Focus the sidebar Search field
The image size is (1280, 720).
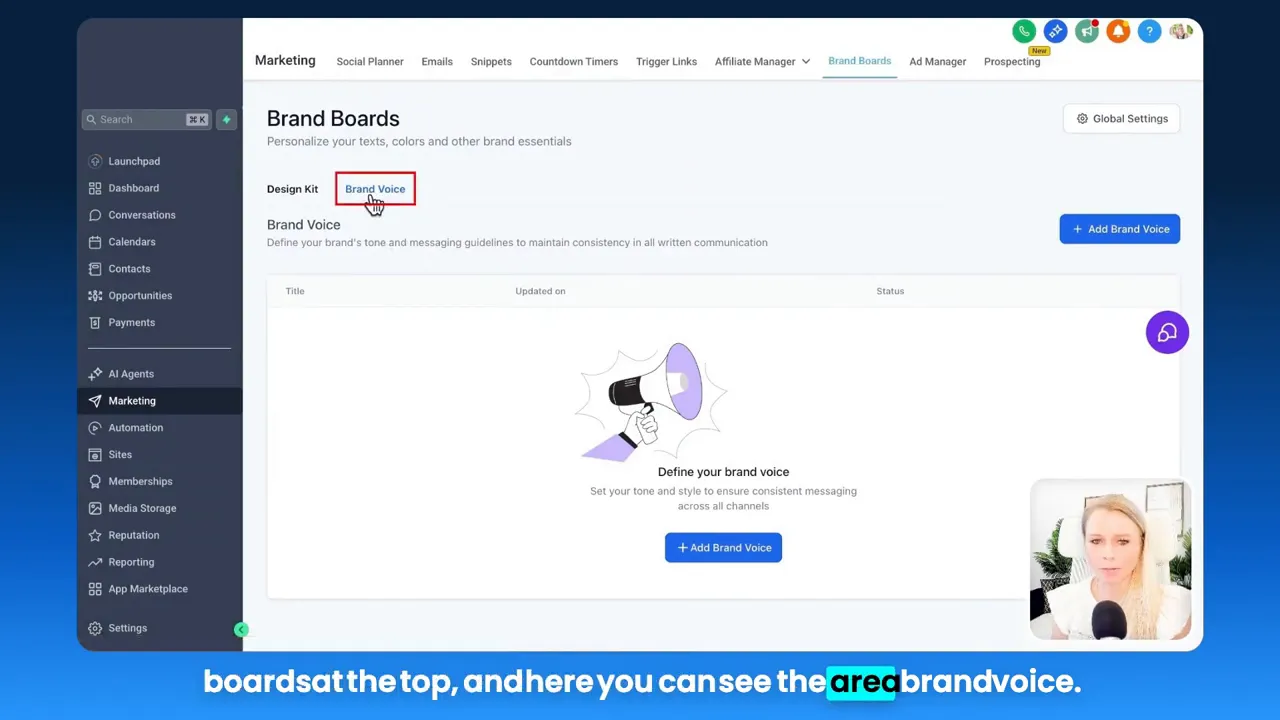[146, 119]
